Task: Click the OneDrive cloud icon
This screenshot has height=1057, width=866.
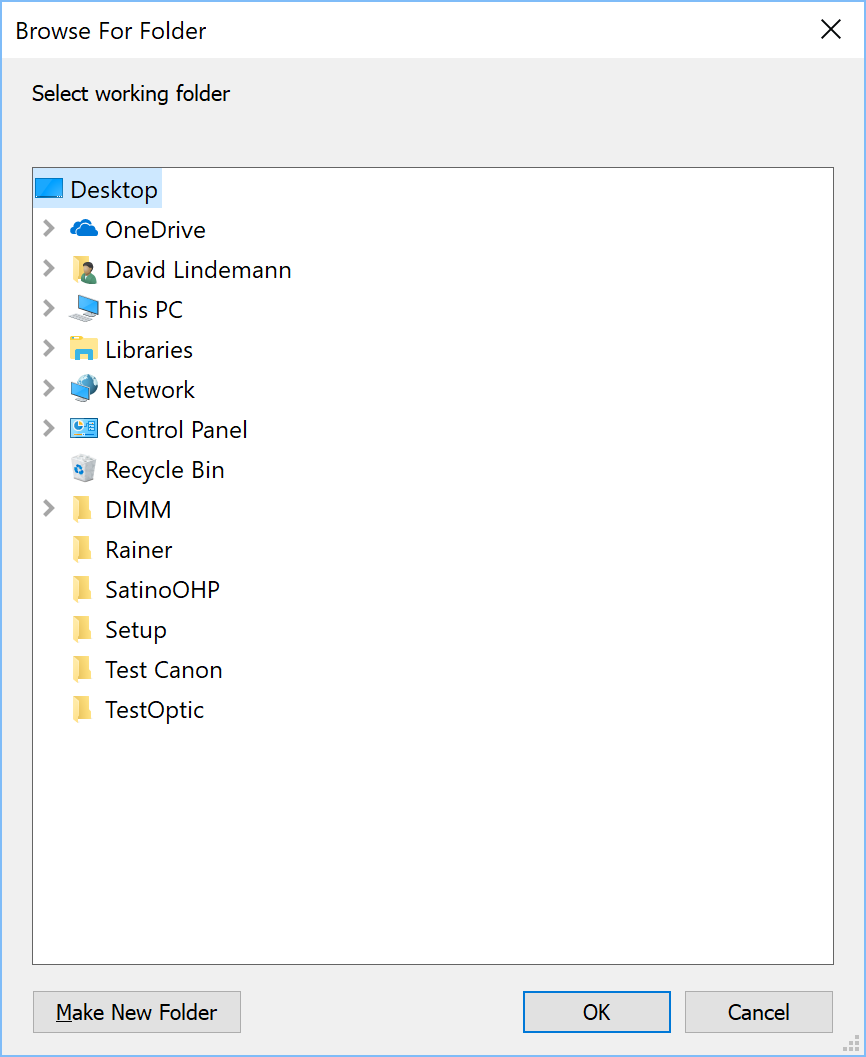Action: (x=84, y=229)
